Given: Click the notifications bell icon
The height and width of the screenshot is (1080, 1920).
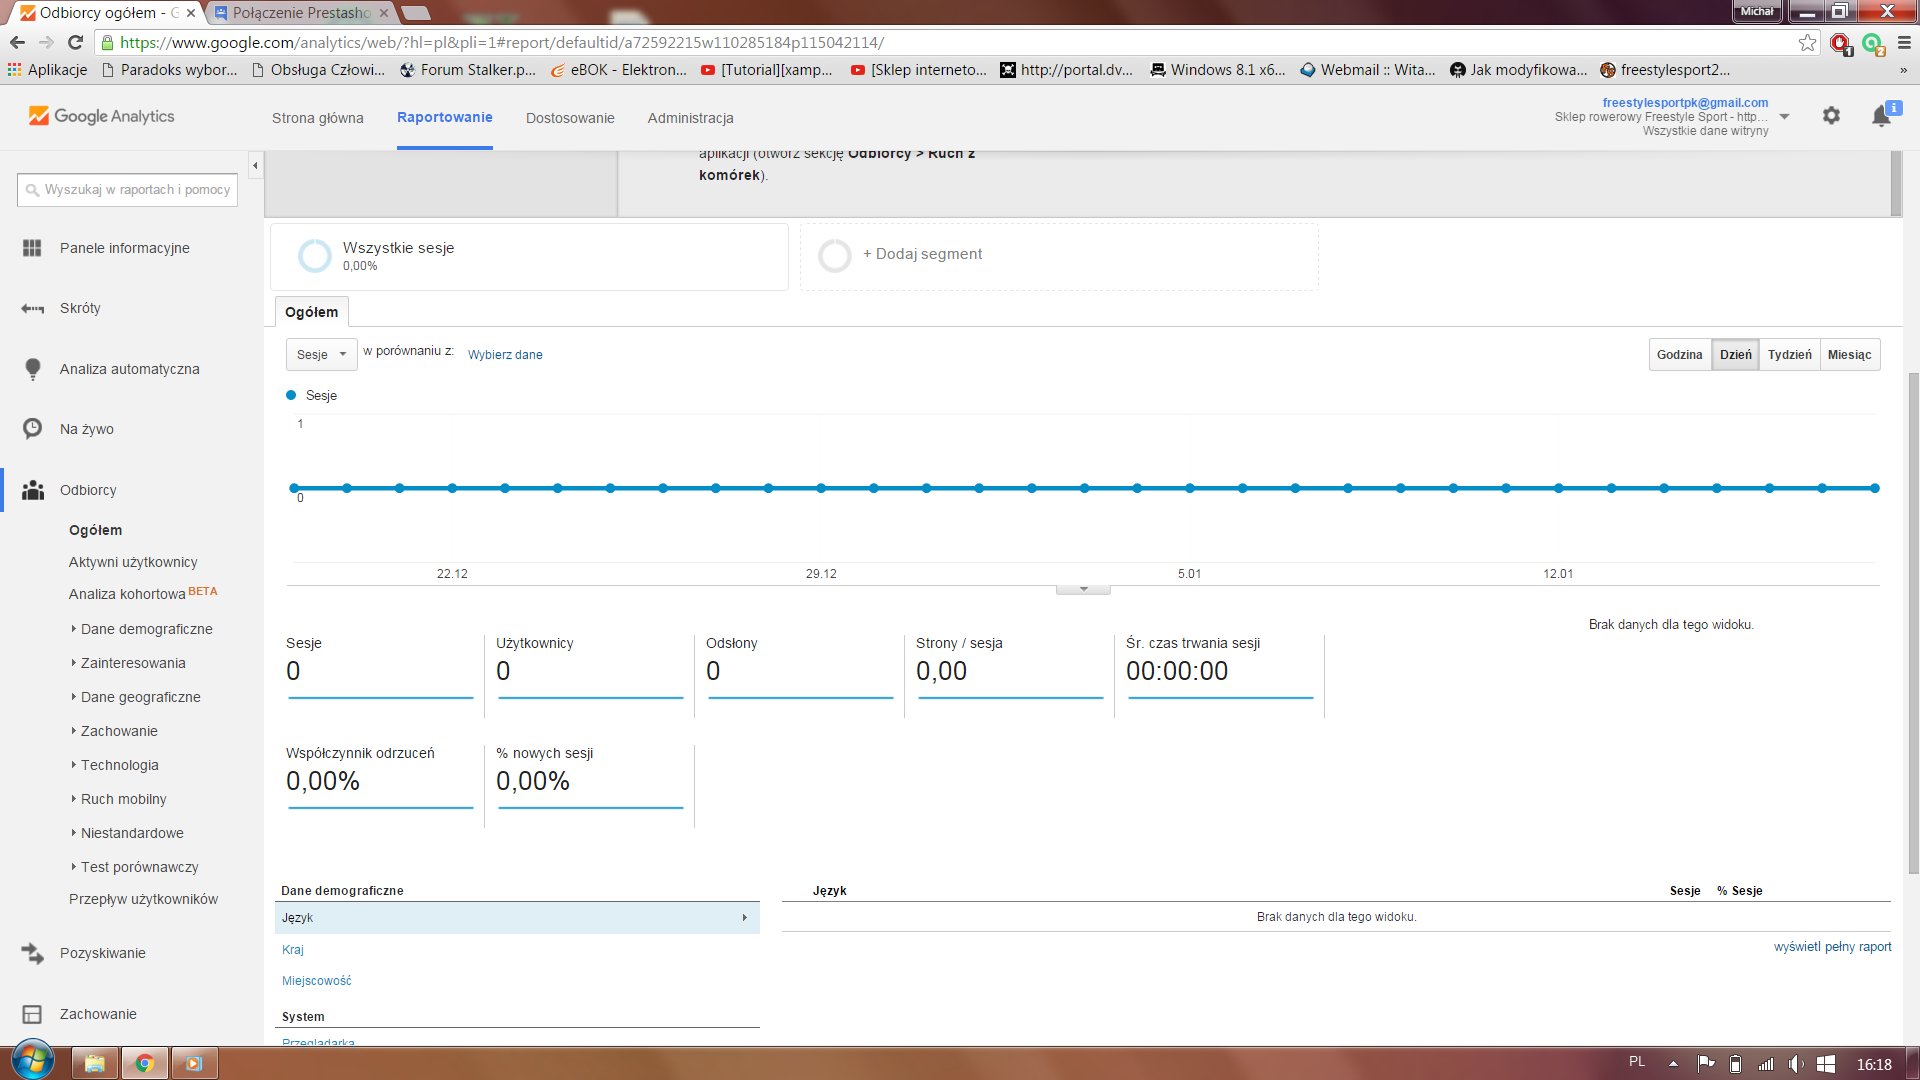Looking at the screenshot, I should (1881, 116).
